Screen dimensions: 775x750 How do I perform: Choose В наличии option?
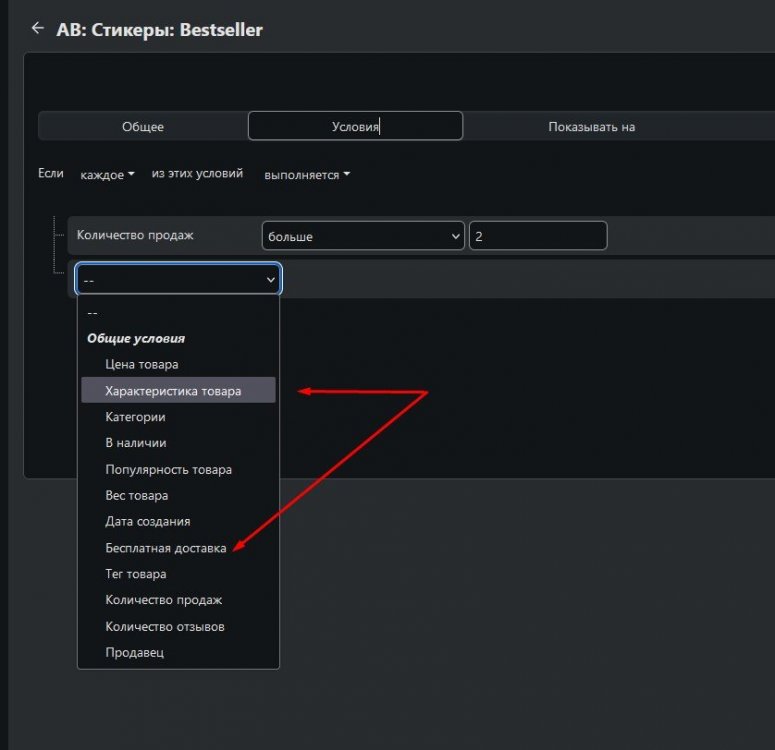[178, 443]
